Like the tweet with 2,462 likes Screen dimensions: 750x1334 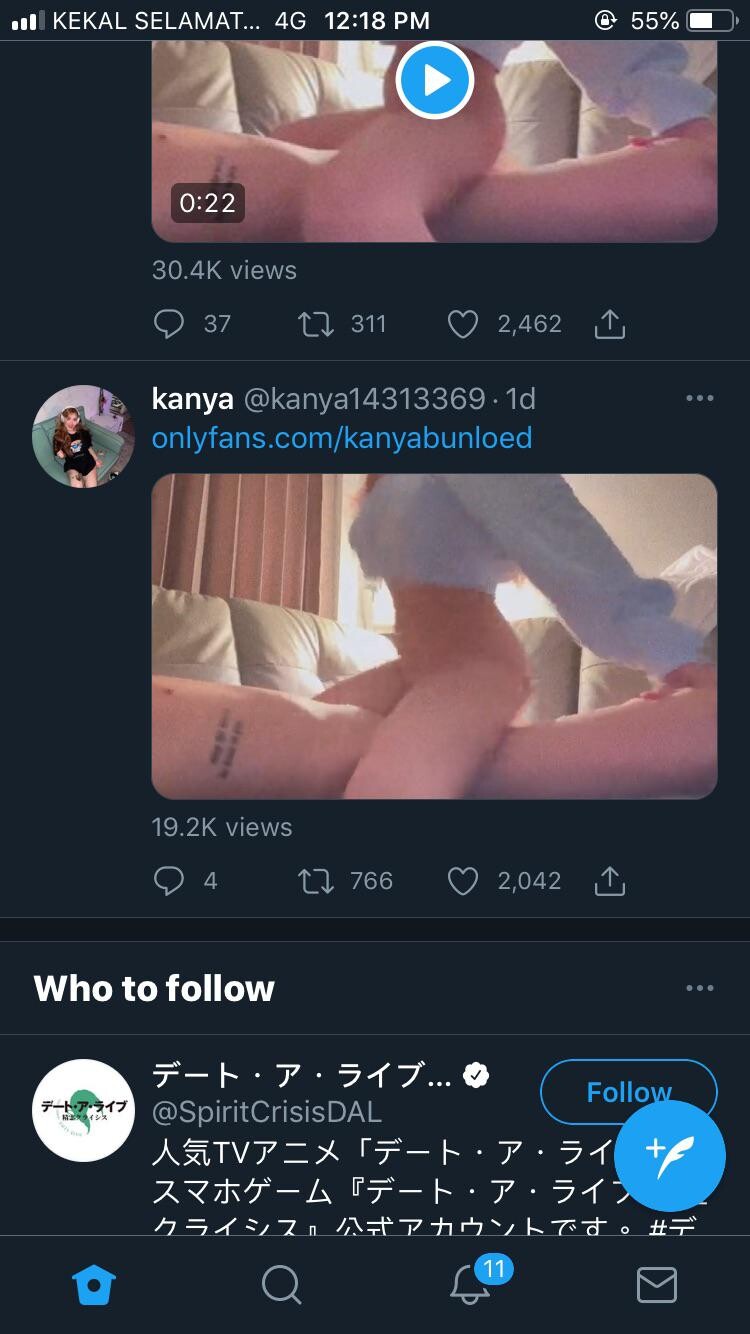coord(462,324)
